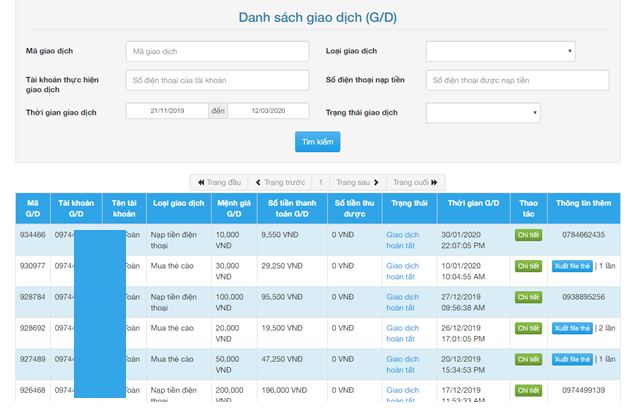Select the end date 12/03/2020 field
Image resolution: width=630 pixels, height=420 pixels.
click(268, 111)
